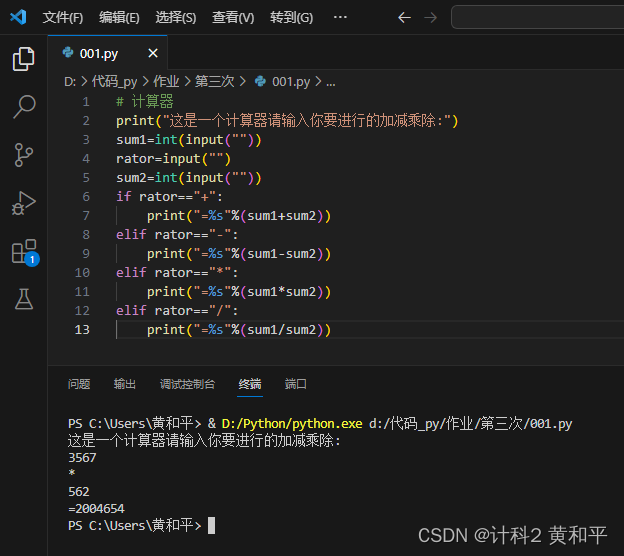
Task: Click line number 13 in the gutter
Action: click(82, 330)
